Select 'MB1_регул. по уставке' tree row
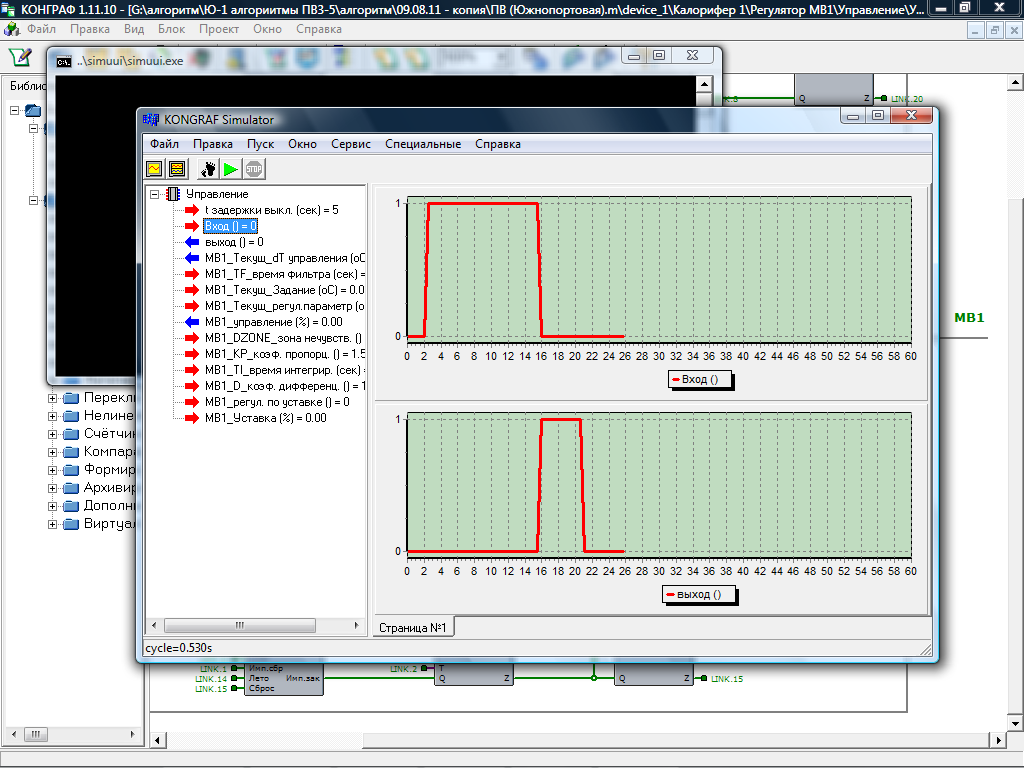 pyautogui.click(x=277, y=402)
